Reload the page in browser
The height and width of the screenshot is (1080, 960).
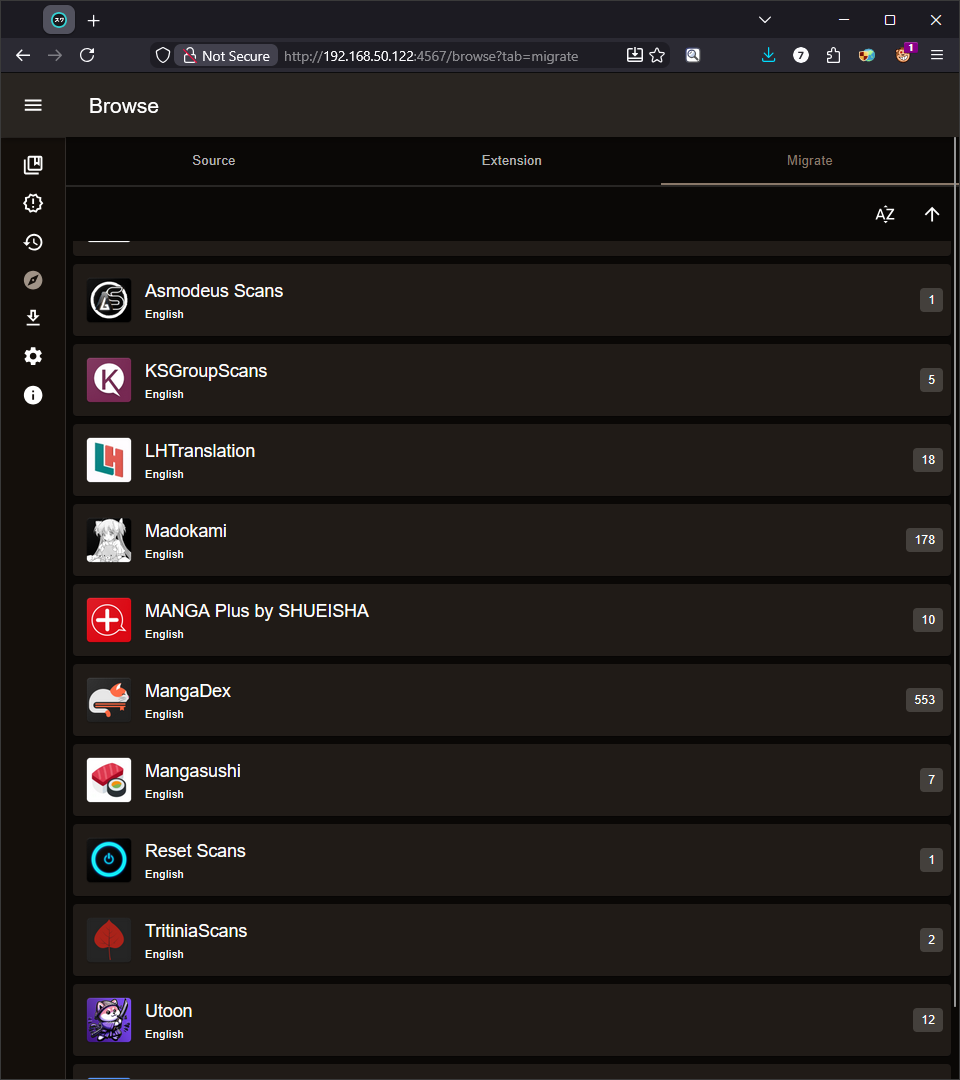(87, 56)
